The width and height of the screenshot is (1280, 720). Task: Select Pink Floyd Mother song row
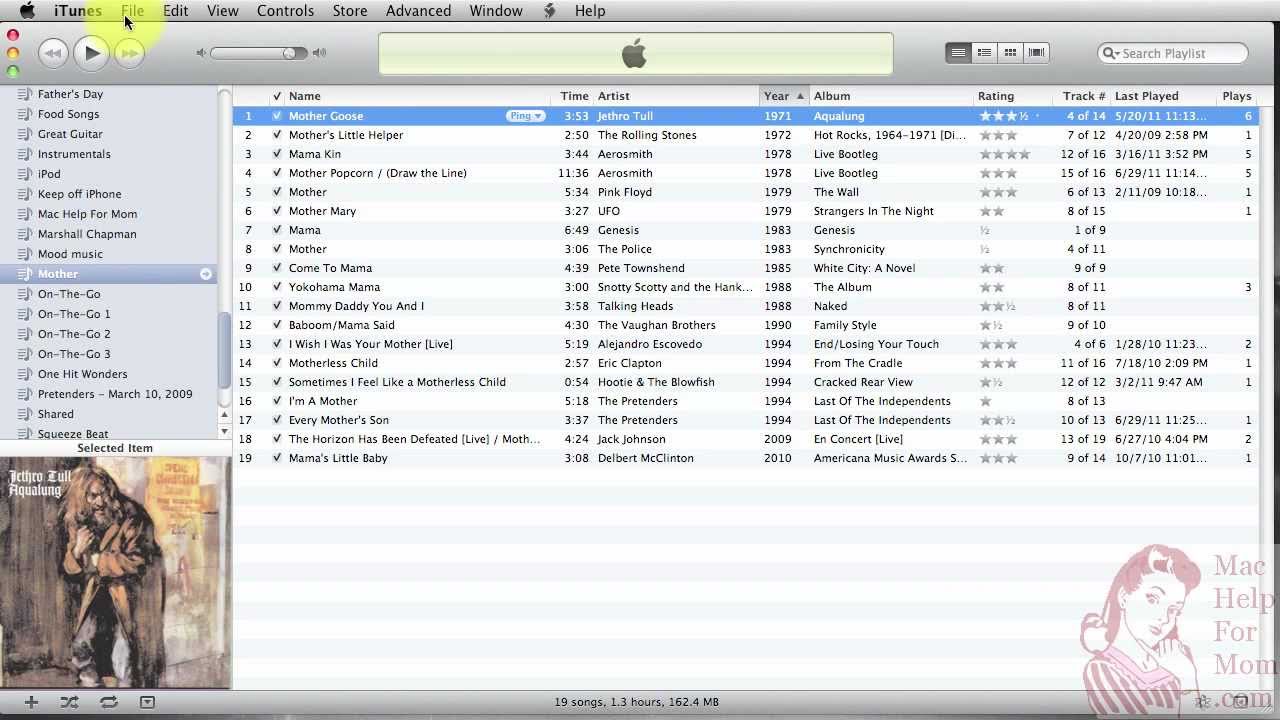(x=745, y=192)
